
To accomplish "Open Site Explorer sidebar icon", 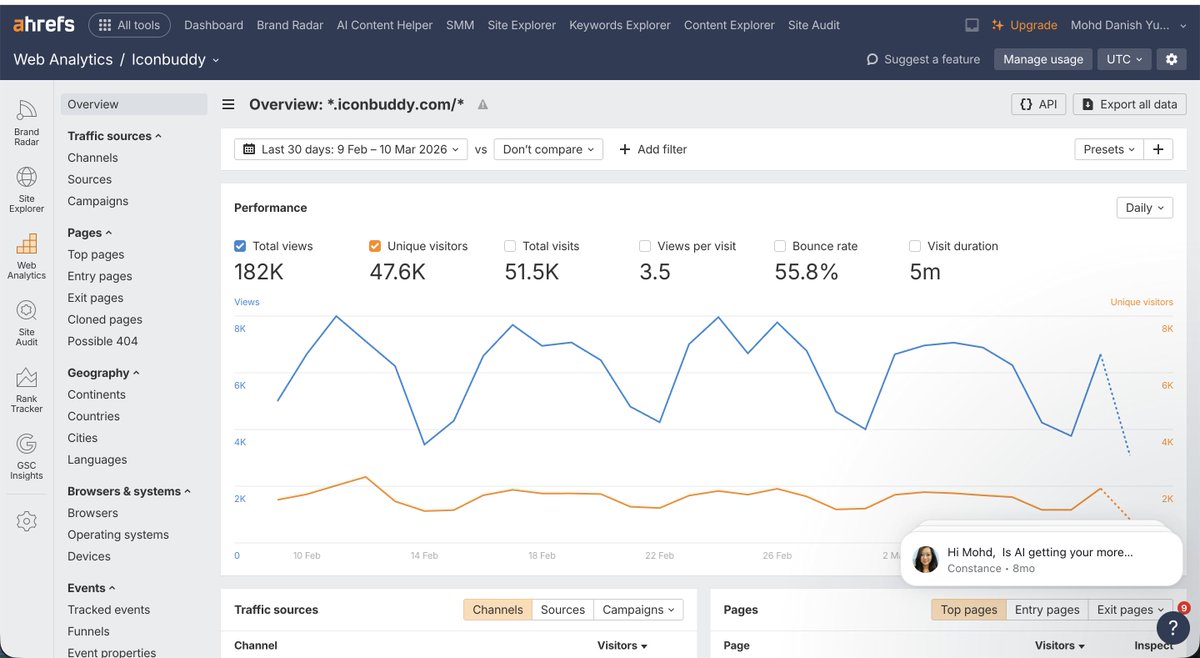I will 27,190.
